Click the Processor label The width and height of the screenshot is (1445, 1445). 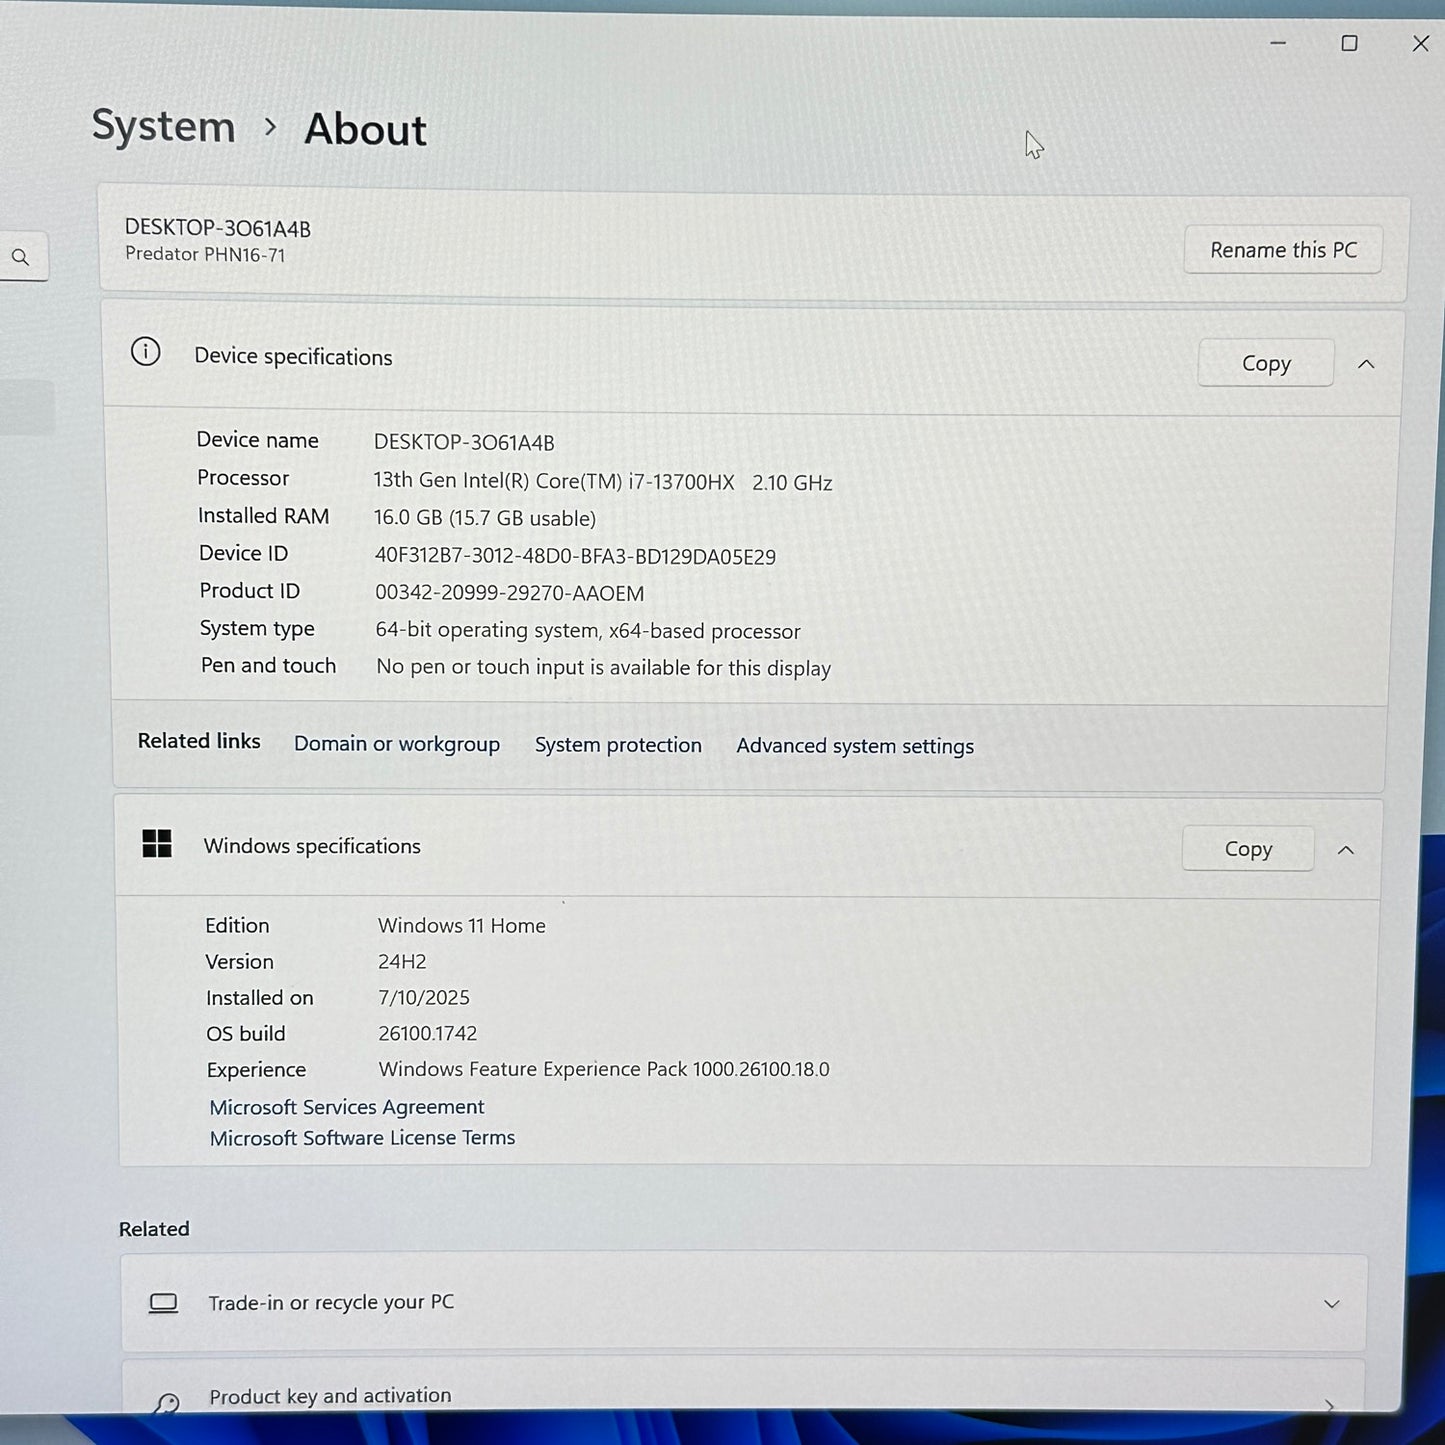243,478
